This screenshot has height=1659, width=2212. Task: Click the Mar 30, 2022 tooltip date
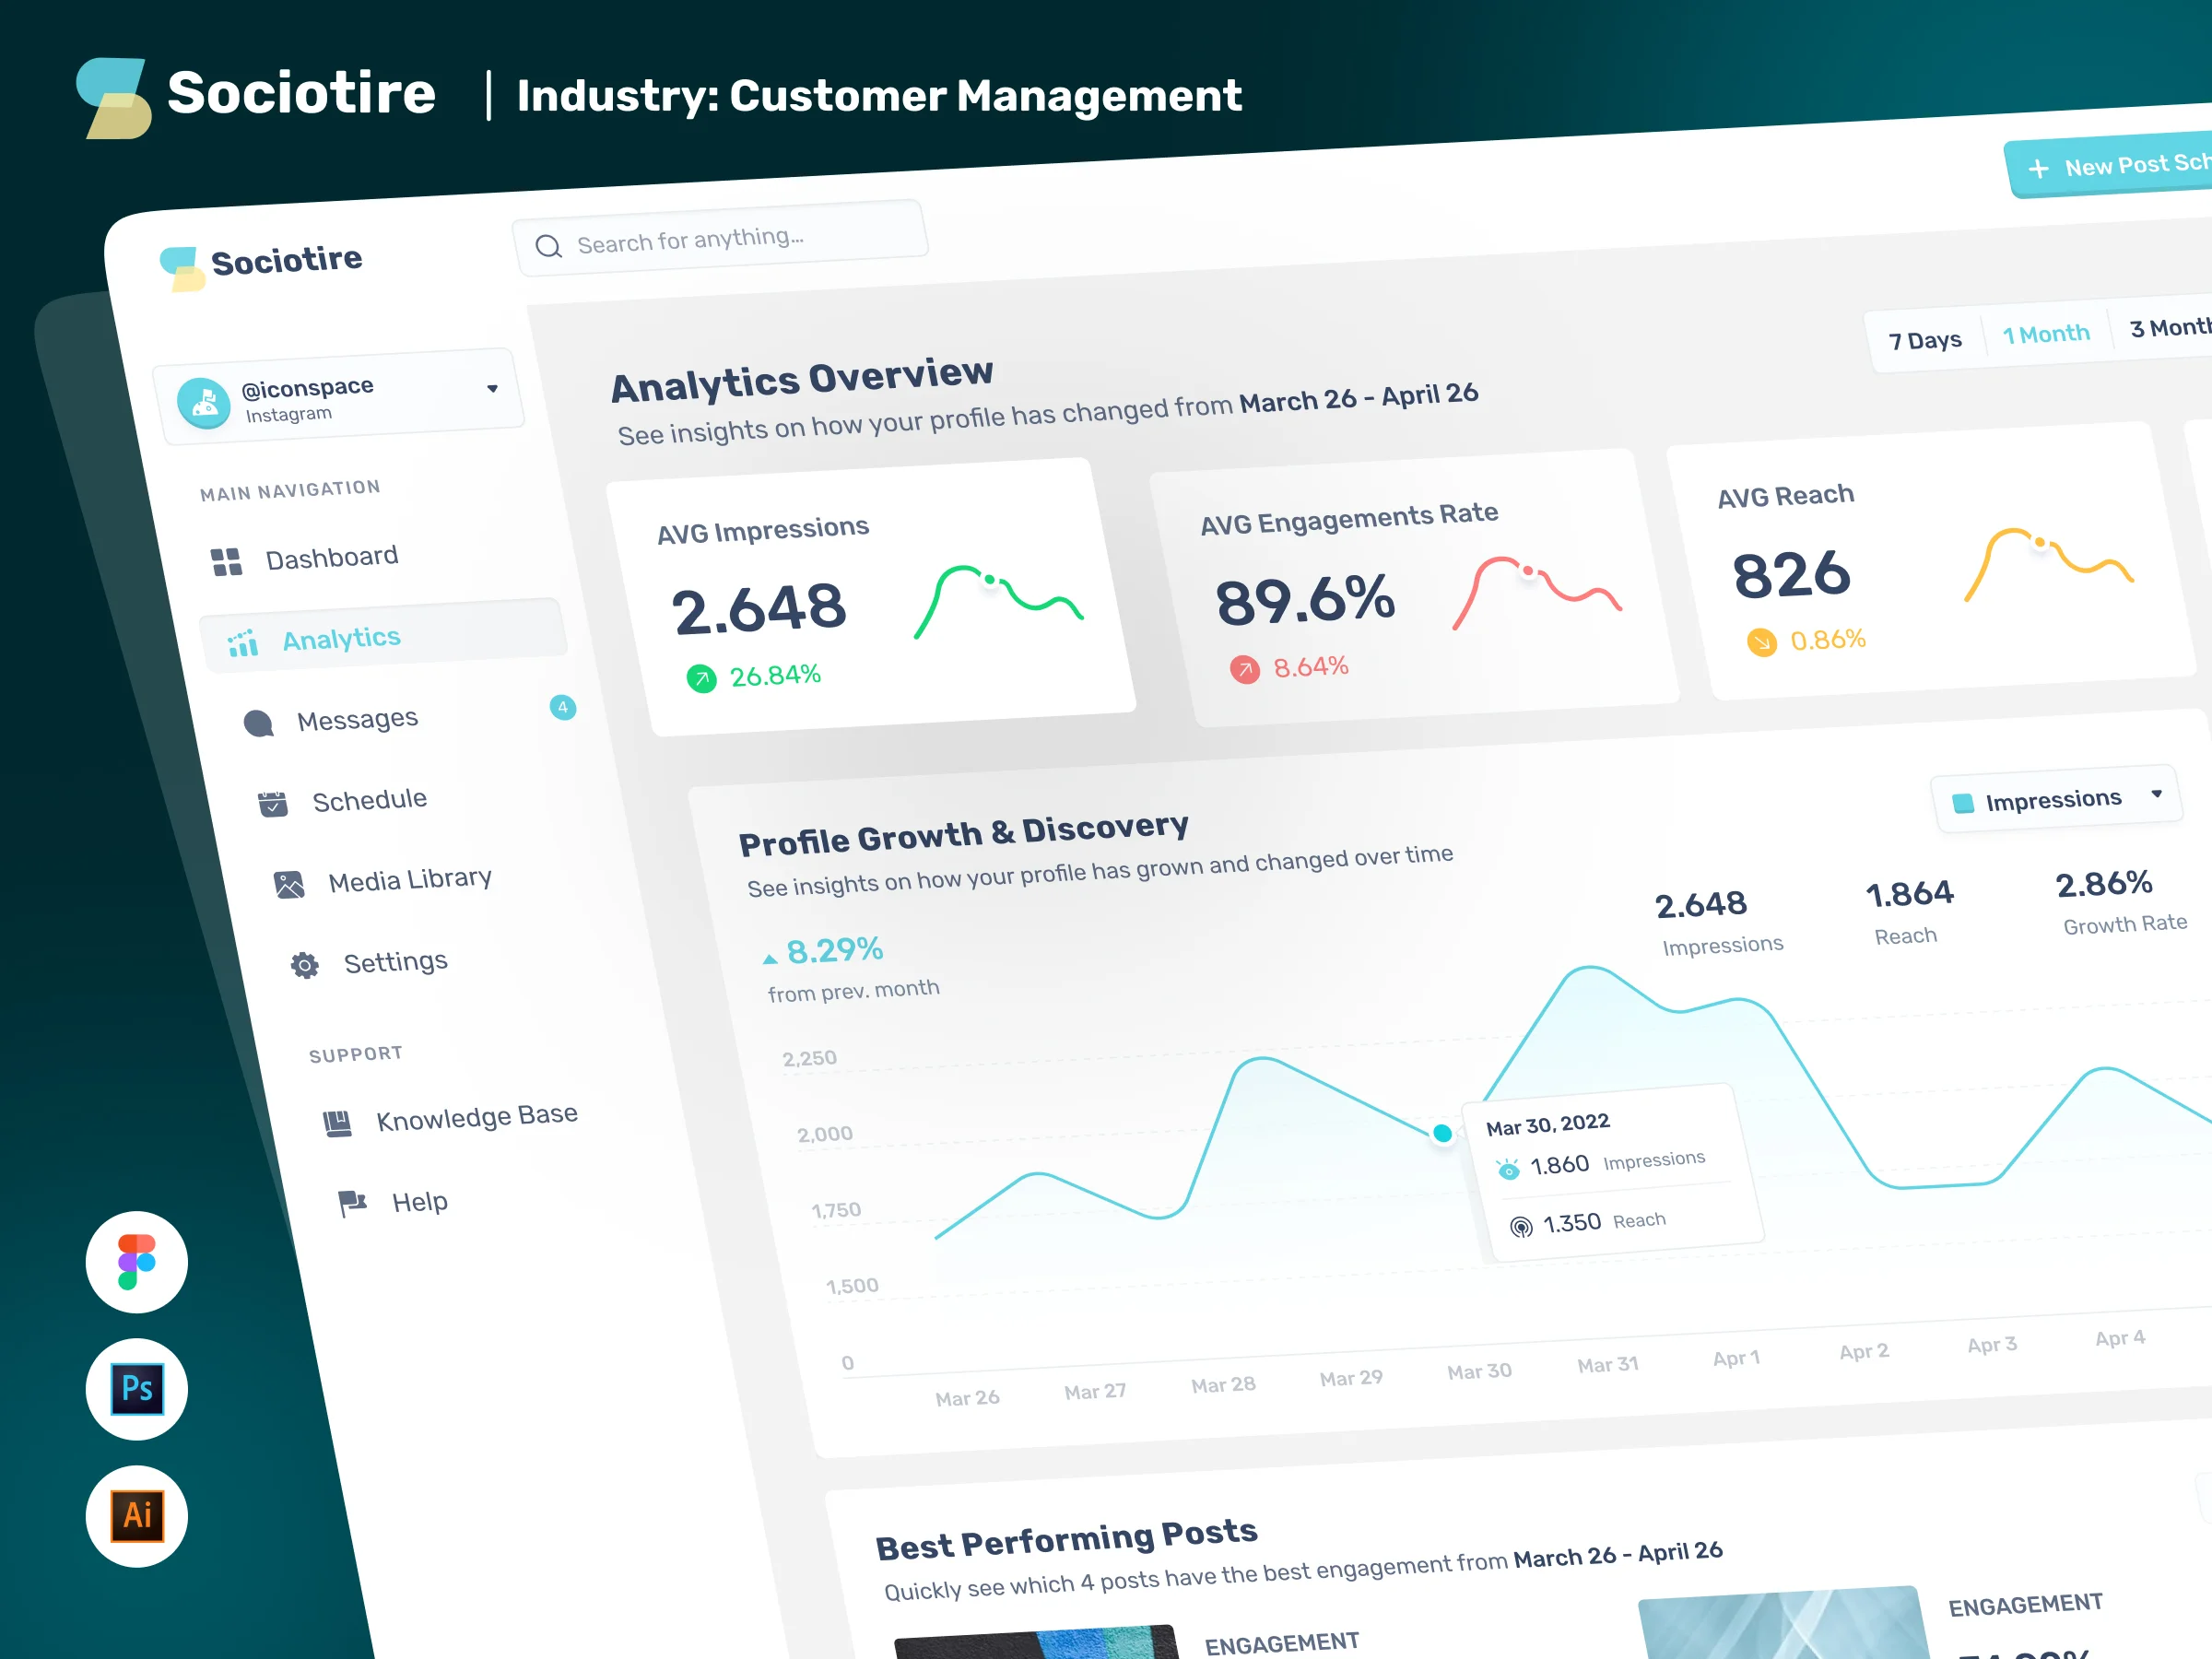pos(1548,1124)
